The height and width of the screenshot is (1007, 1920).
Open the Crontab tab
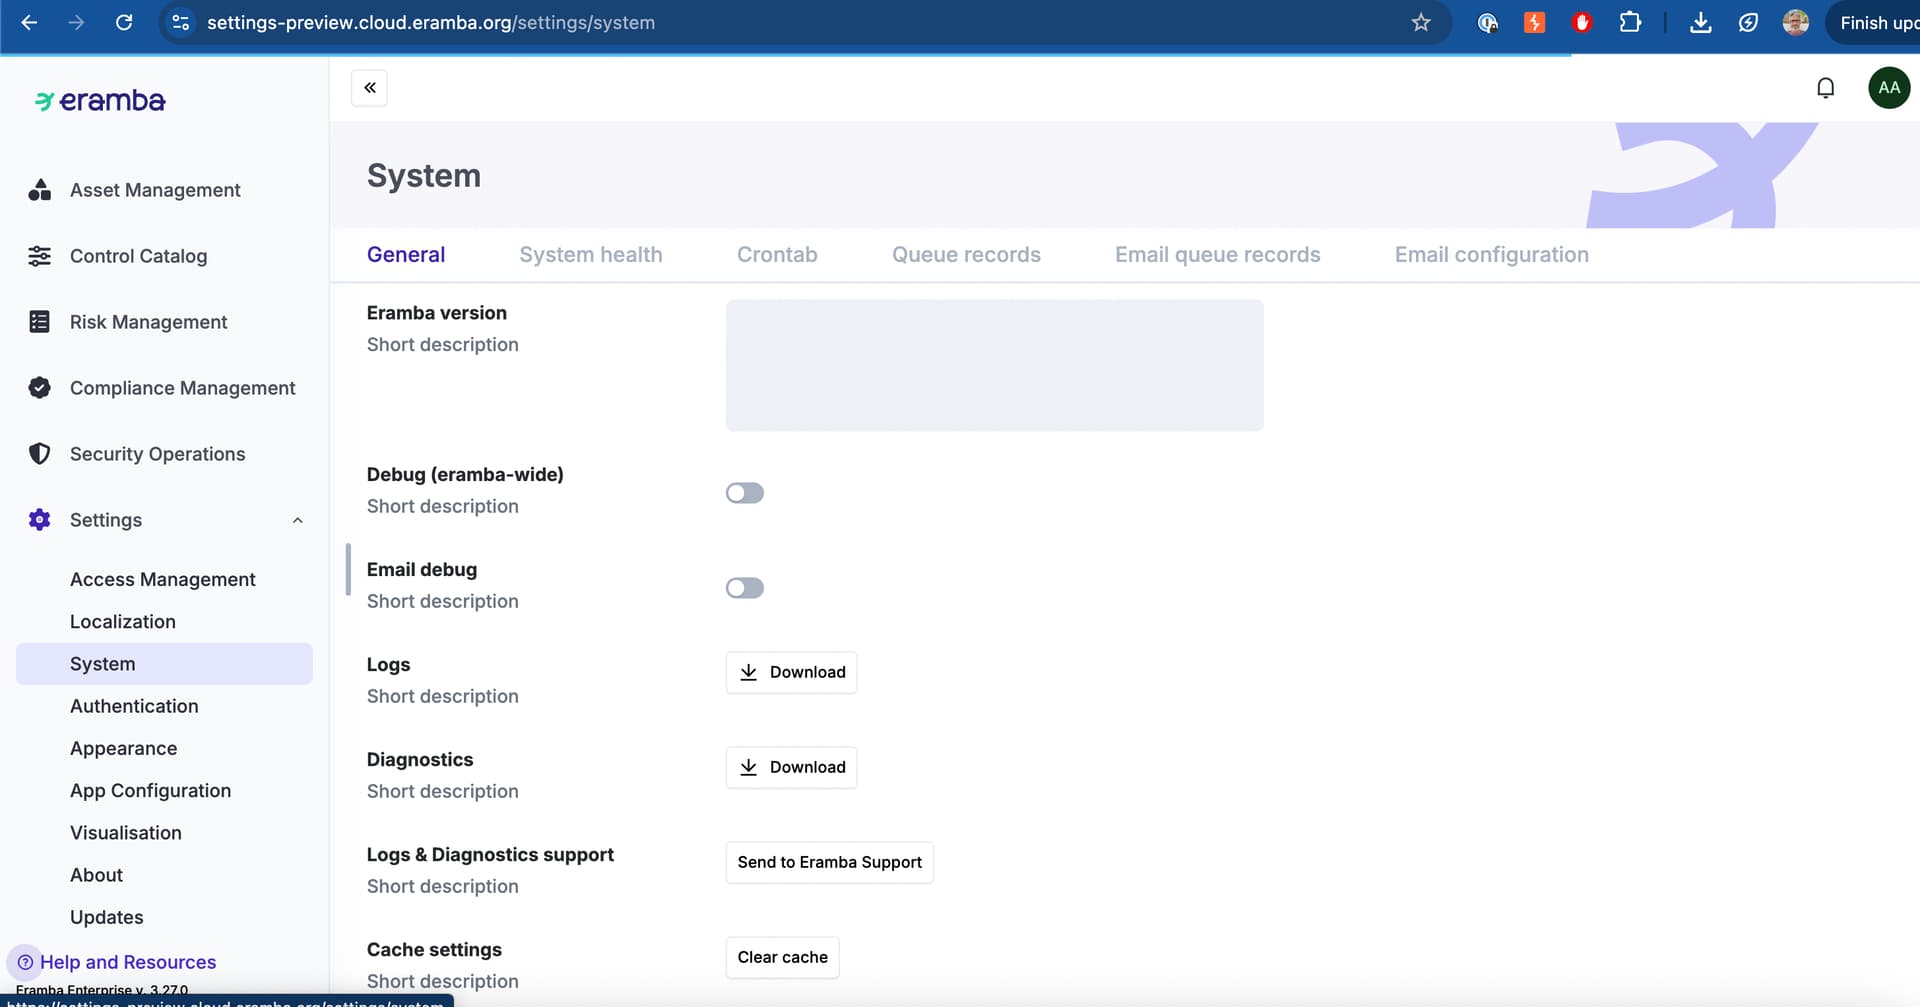click(x=777, y=255)
